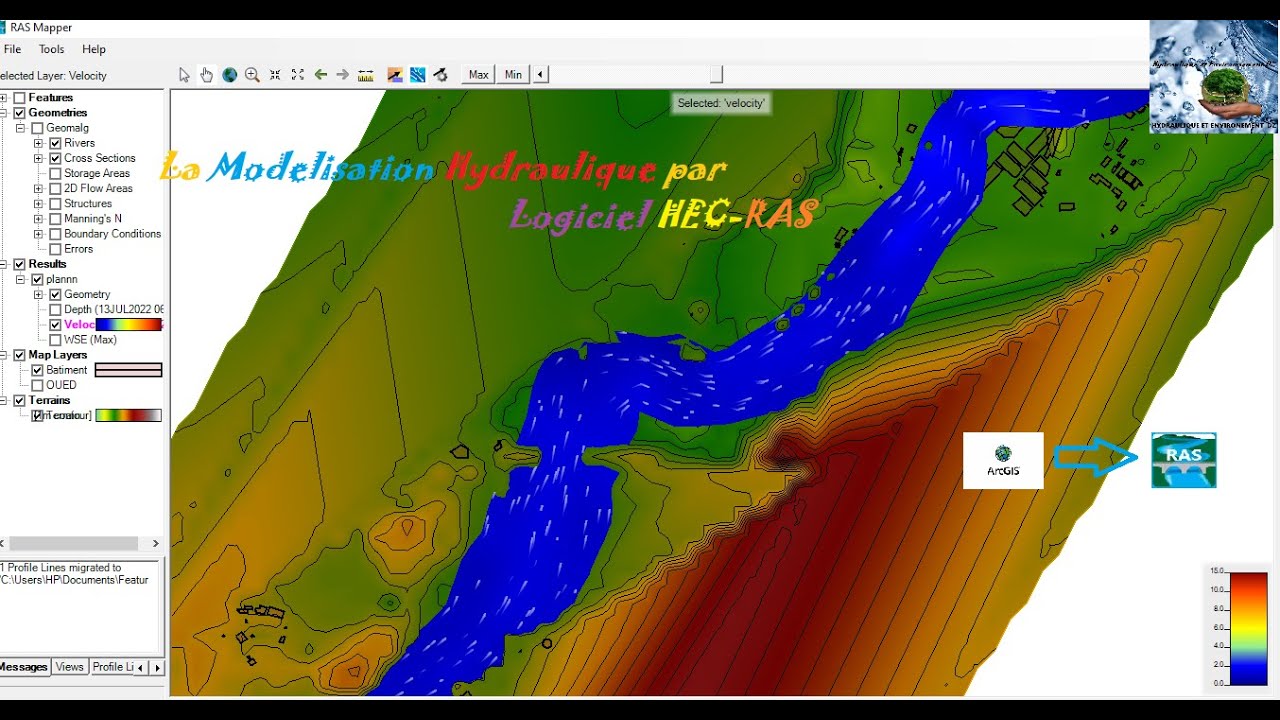Screen dimensions: 1280x720
Task: Enable the WSE (Max) checkbox
Action: pos(55,340)
